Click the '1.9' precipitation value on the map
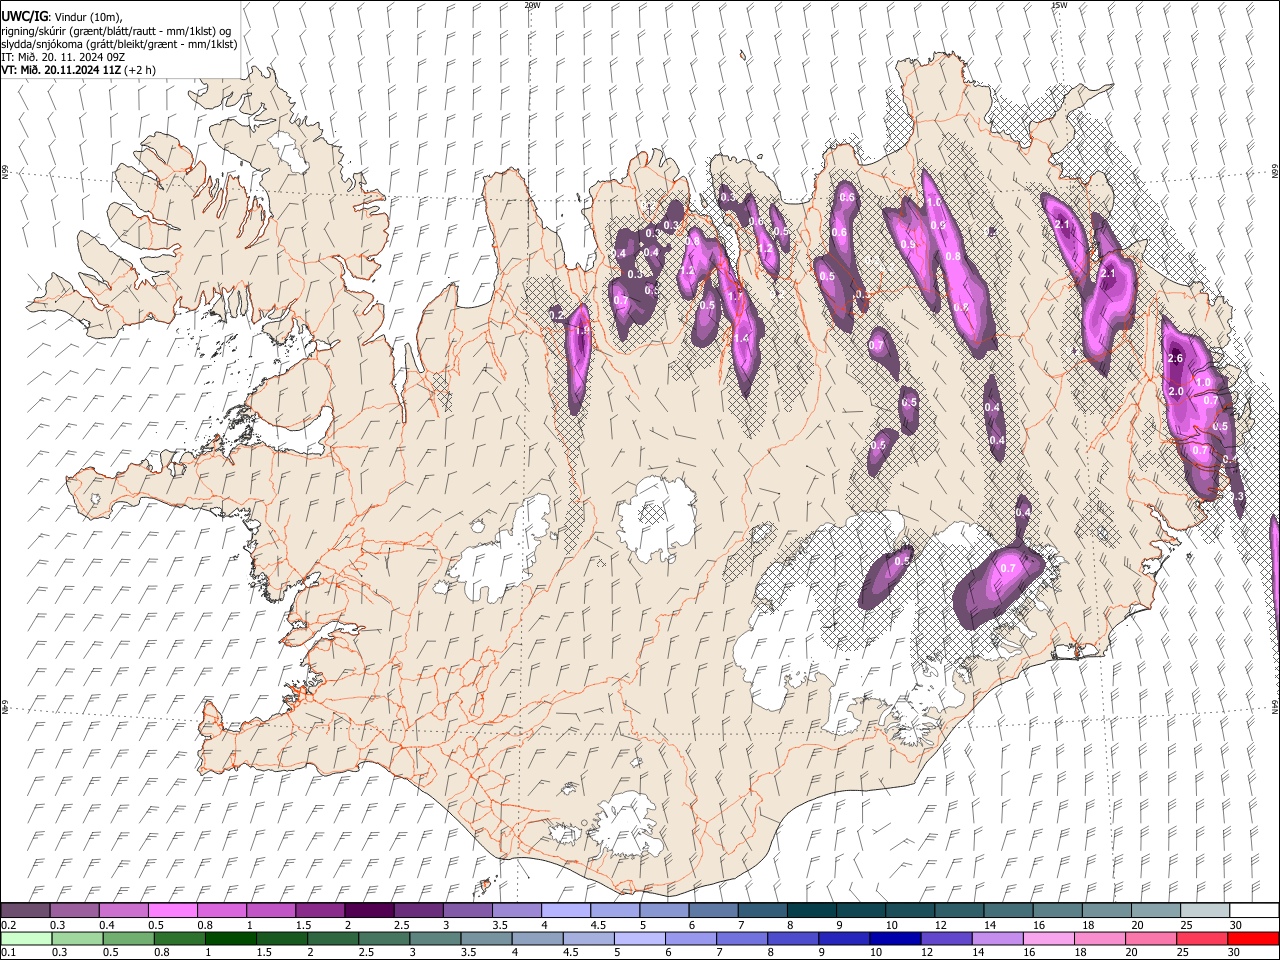This screenshot has width=1280, height=960. pyautogui.click(x=582, y=330)
